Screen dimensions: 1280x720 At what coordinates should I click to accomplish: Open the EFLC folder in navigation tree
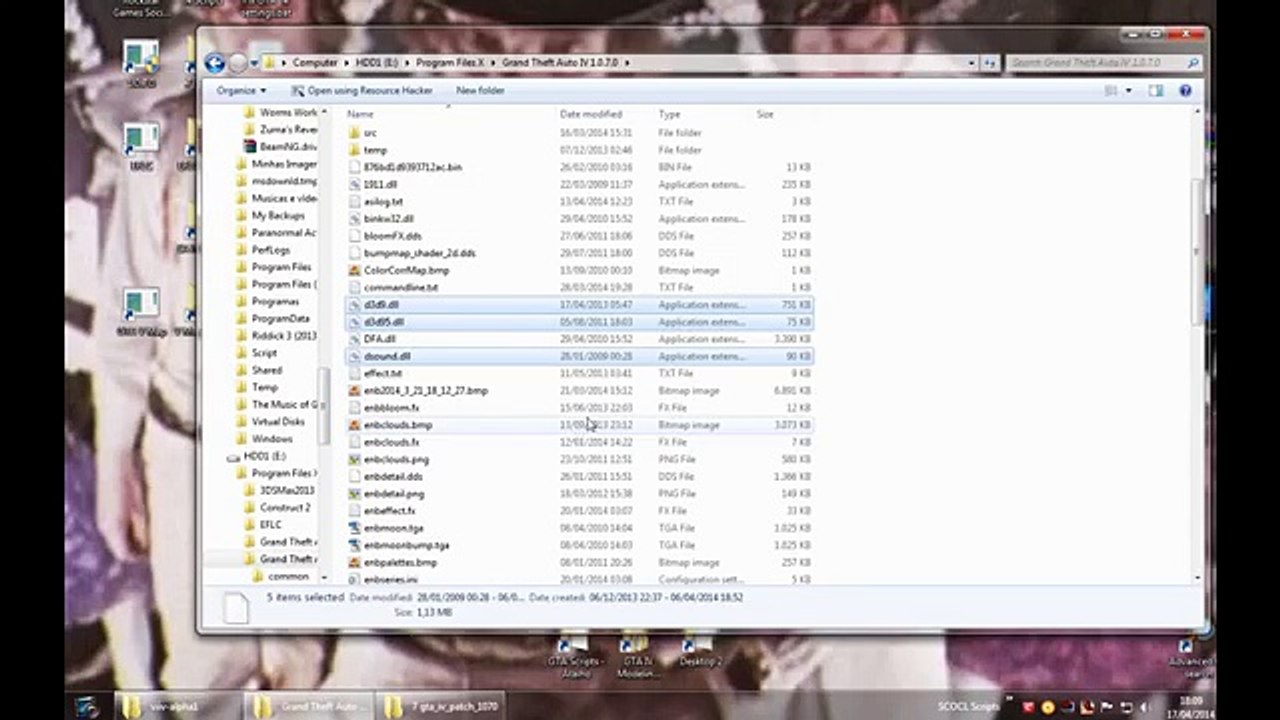coord(270,524)
